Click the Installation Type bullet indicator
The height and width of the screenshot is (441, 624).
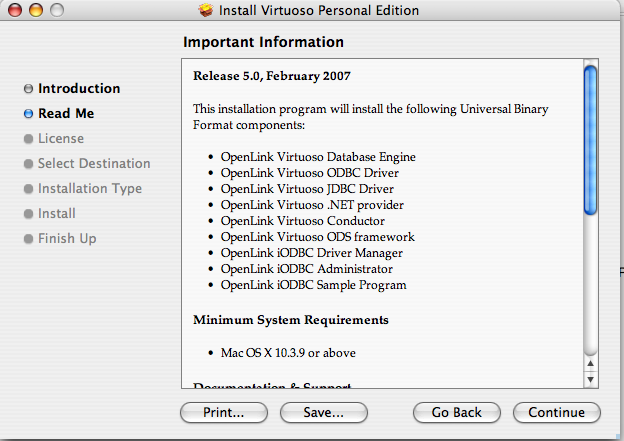tap(28, 189)
